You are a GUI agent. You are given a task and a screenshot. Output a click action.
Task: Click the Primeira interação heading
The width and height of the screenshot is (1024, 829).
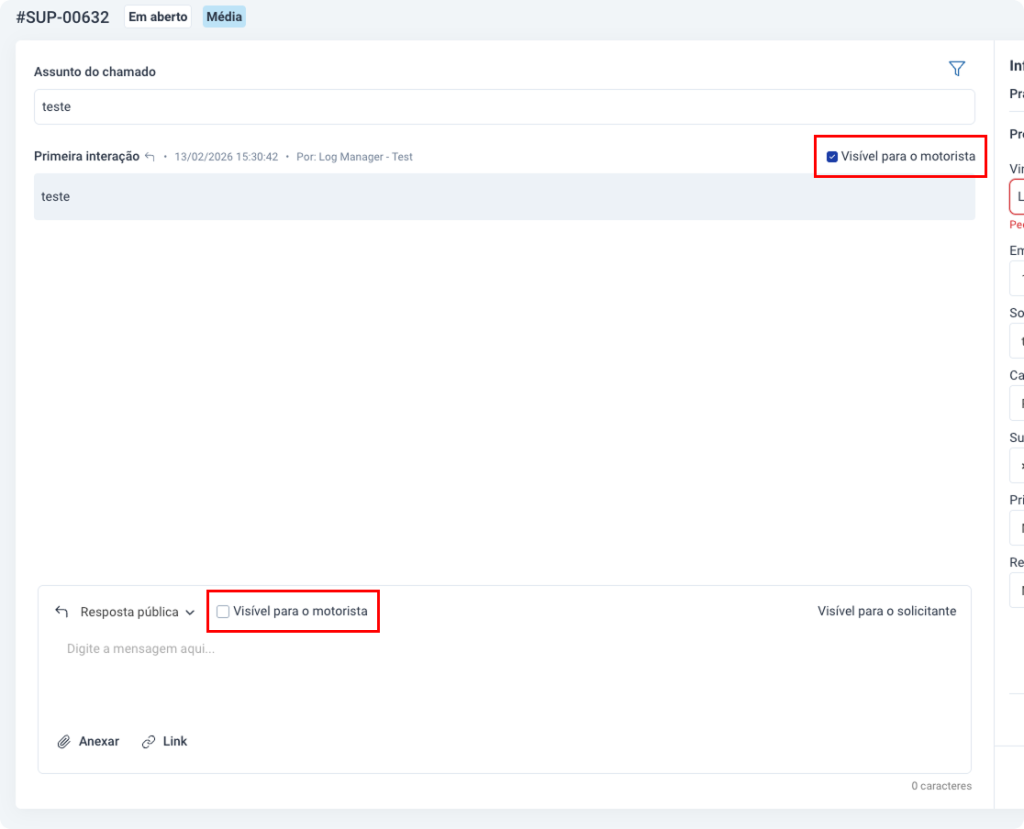pyautogui.click(x=86, y=157)
